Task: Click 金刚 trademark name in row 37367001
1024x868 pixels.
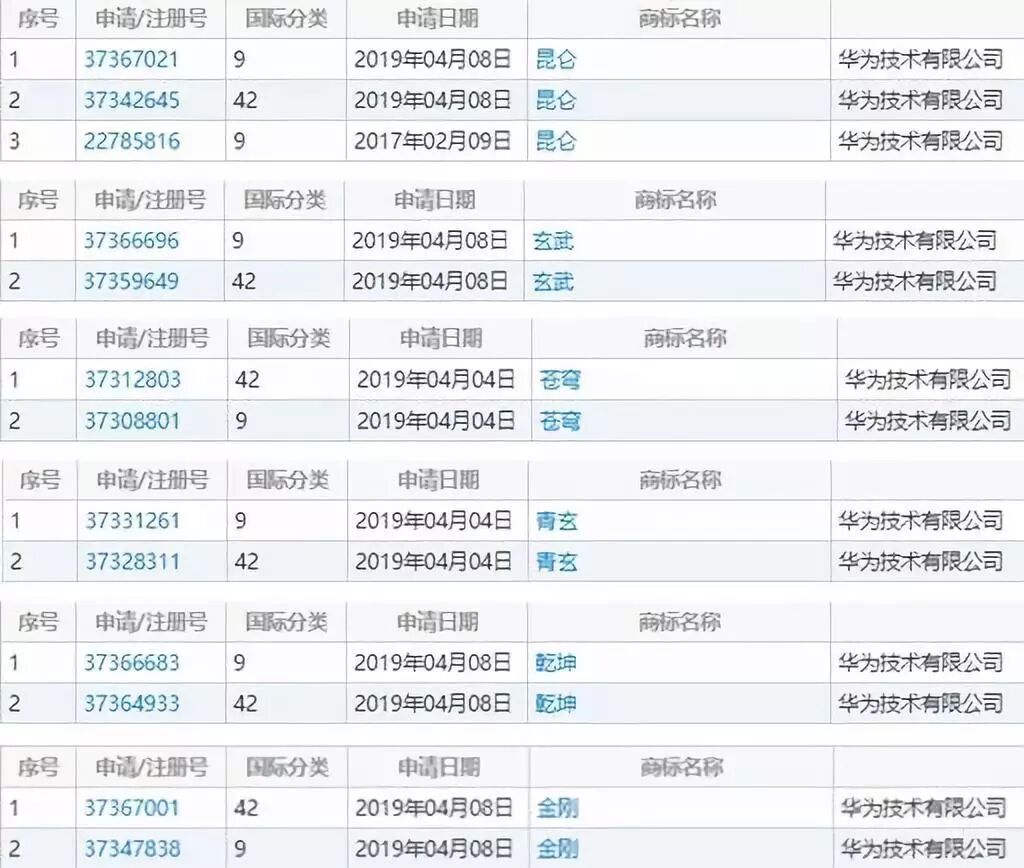Action: point(557,807)
